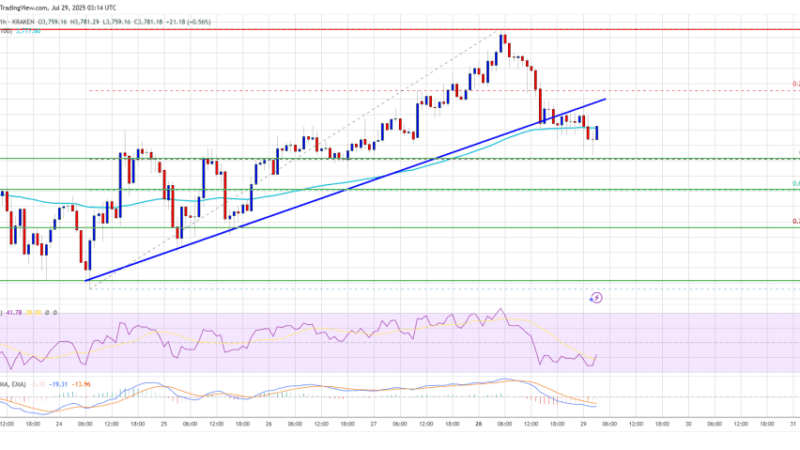Select the solid red resistance line at top
This screenshot has width=800, height=450.
(400, 30)
